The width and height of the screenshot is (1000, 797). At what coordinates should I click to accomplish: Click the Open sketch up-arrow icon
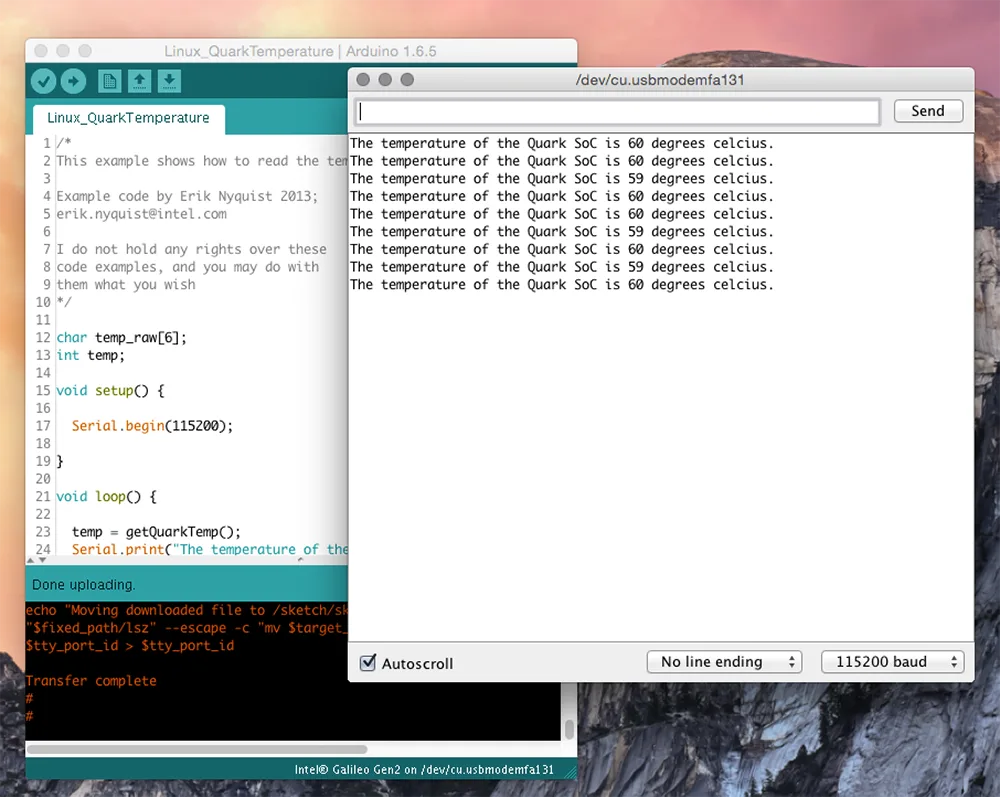[x=140, y=81]
